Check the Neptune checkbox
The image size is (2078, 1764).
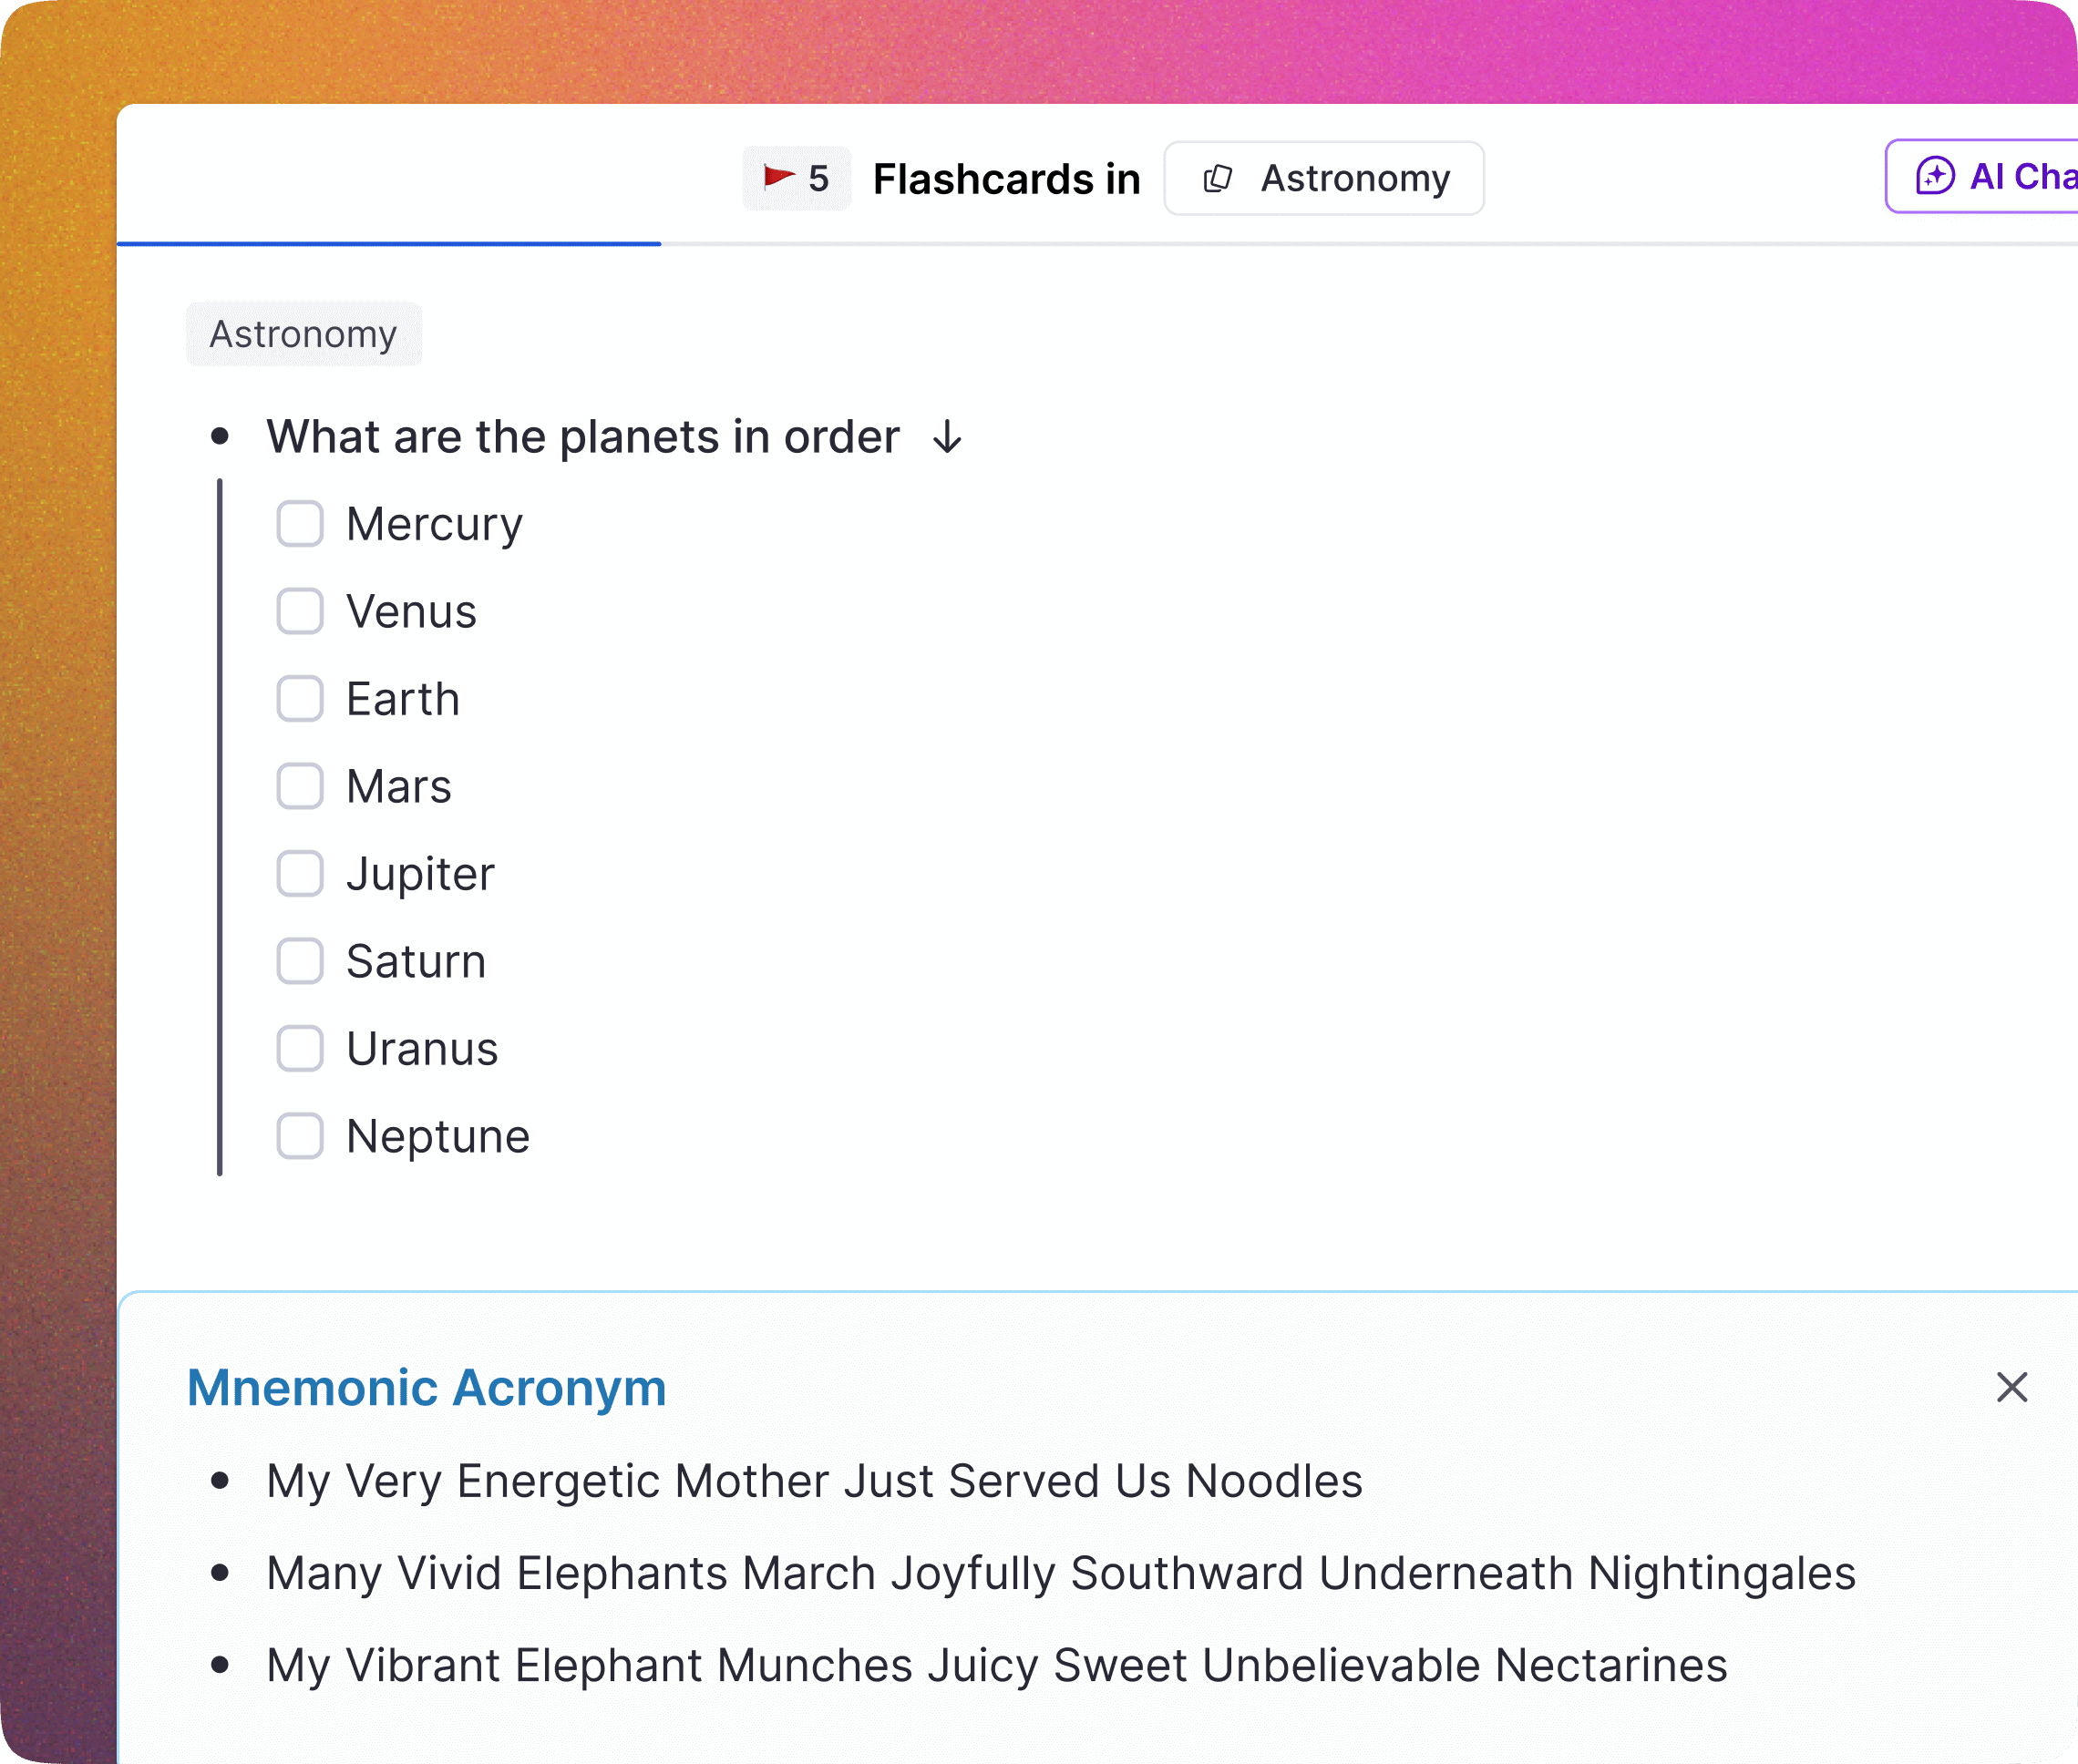pyautogui.click(x=299, y=1136)
